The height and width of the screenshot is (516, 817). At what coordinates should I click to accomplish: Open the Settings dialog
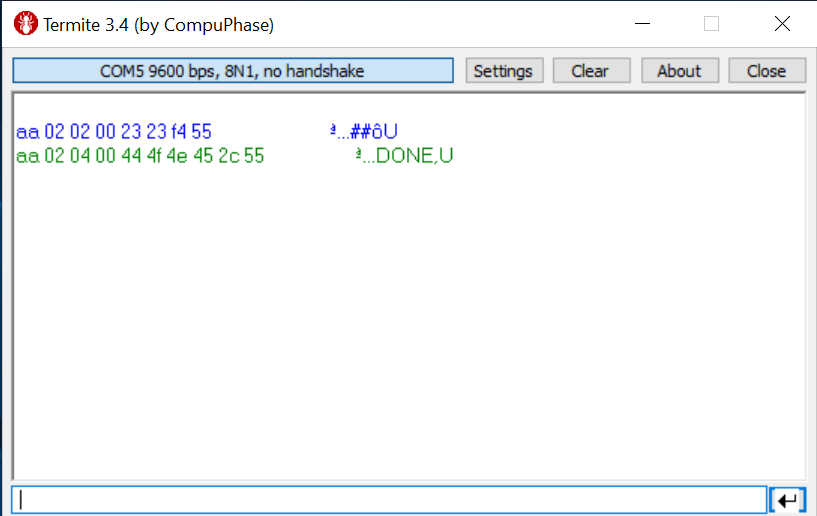[503, 71]
